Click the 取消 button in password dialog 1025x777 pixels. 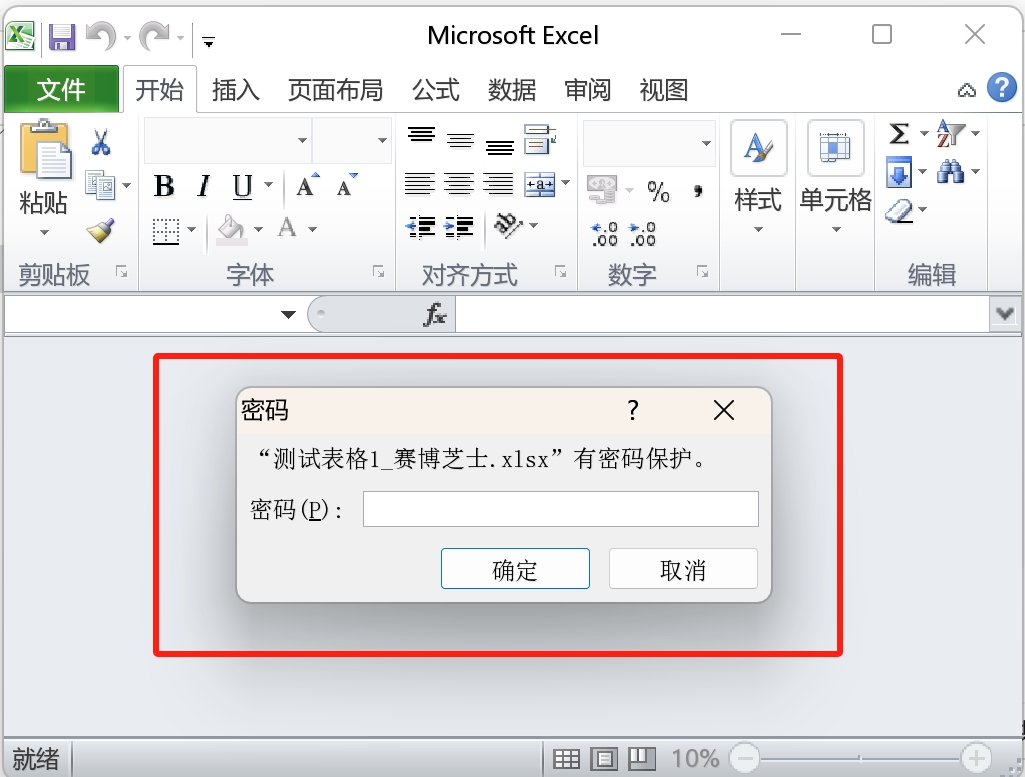tap(683, 569)
